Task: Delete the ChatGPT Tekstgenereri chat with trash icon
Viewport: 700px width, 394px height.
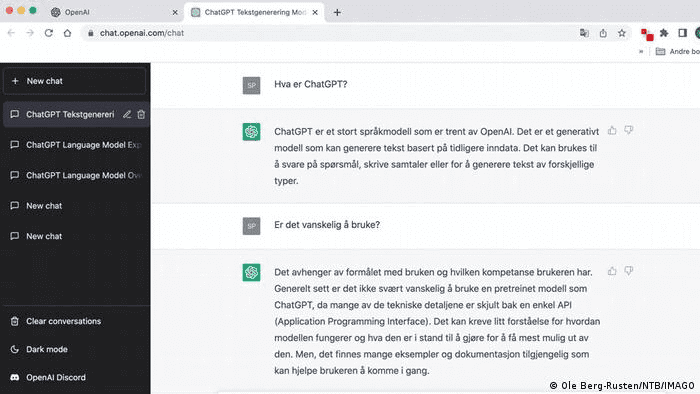Action: click(x=141, y=115)
